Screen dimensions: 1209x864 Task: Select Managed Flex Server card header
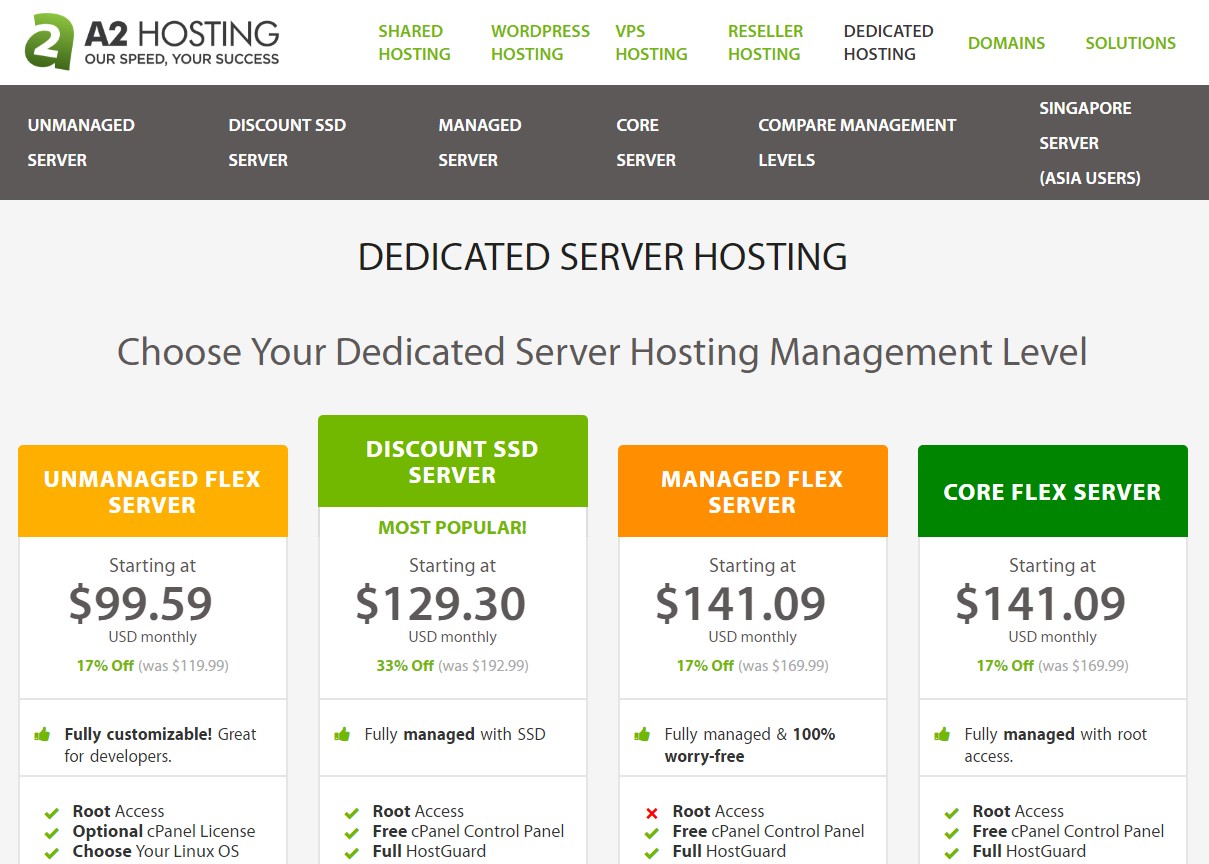point(753,491)
